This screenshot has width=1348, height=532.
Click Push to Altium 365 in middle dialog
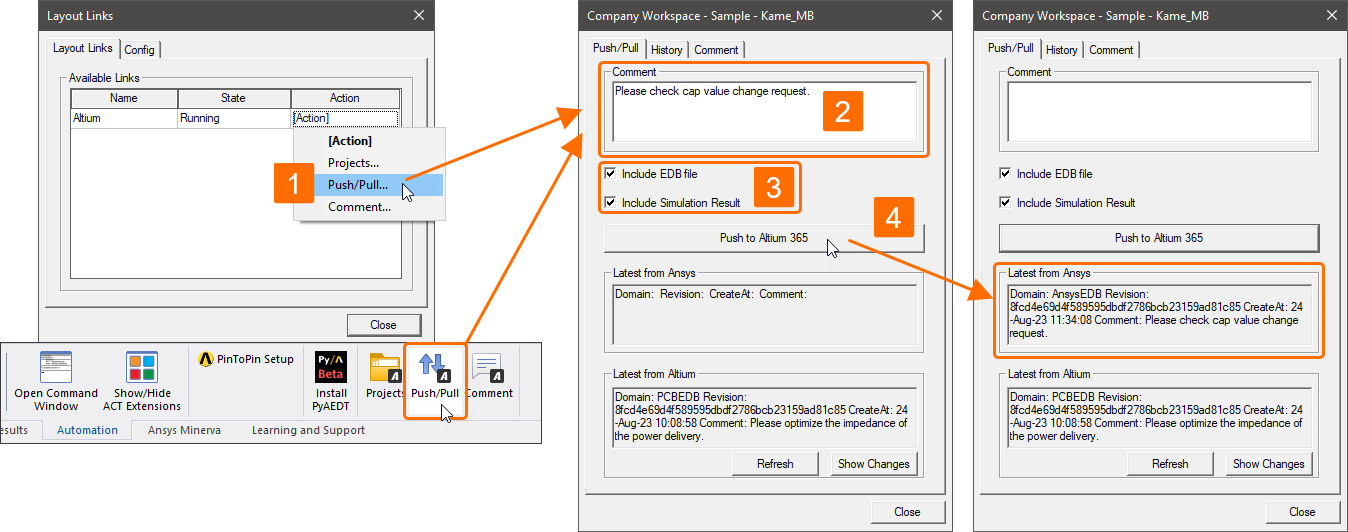(x=765, y=238)
